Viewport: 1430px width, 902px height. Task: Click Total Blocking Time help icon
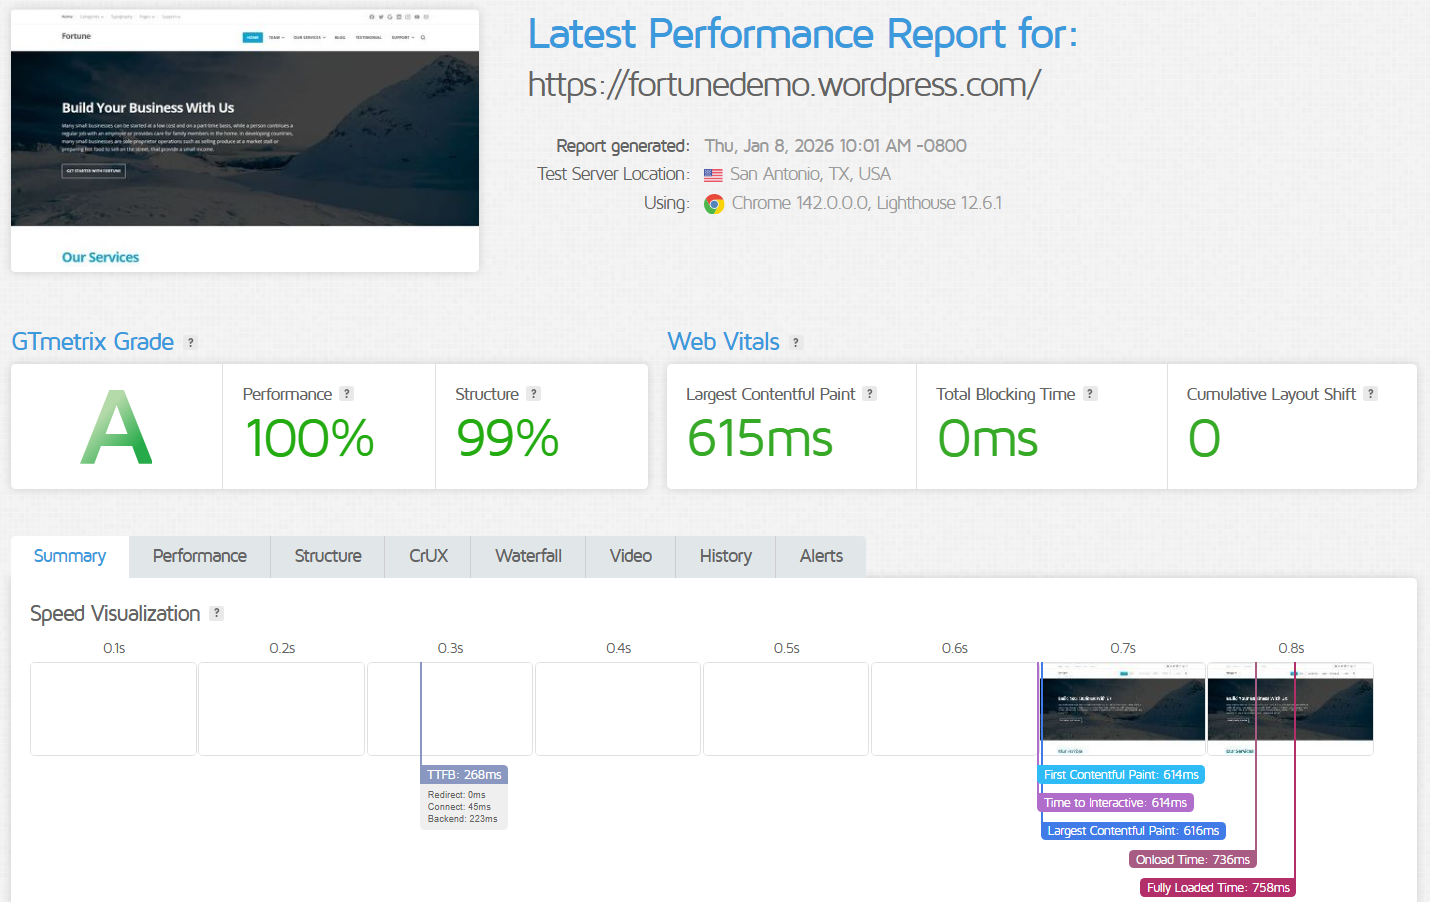click(1090, 394)
